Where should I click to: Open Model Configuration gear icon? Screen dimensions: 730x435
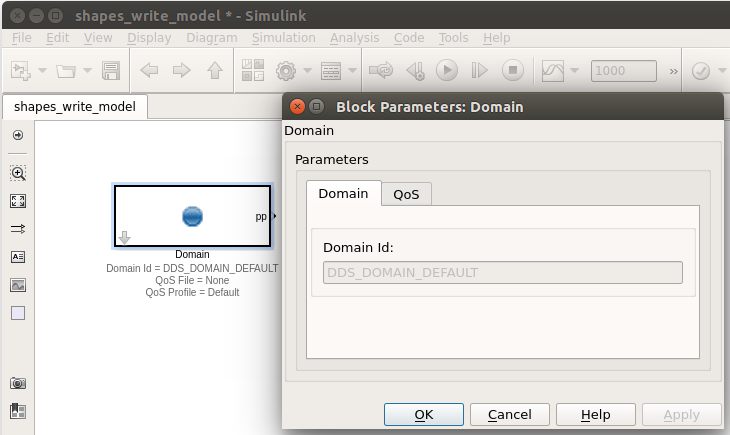[286, 71]
